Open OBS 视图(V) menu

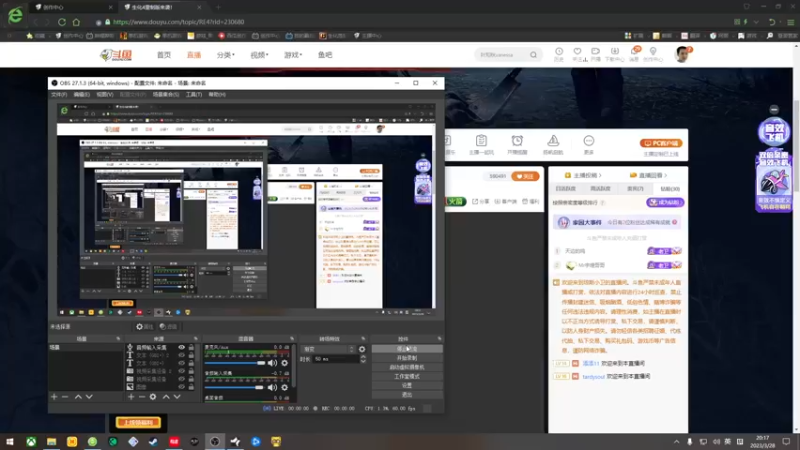105,94
